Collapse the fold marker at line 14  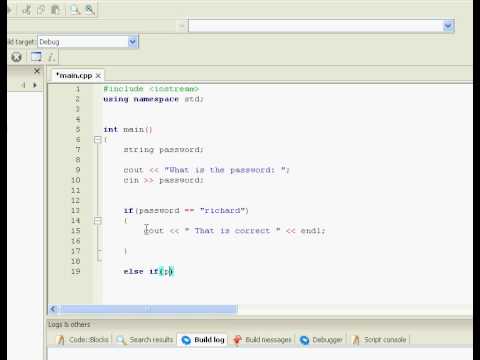(98, 220)
